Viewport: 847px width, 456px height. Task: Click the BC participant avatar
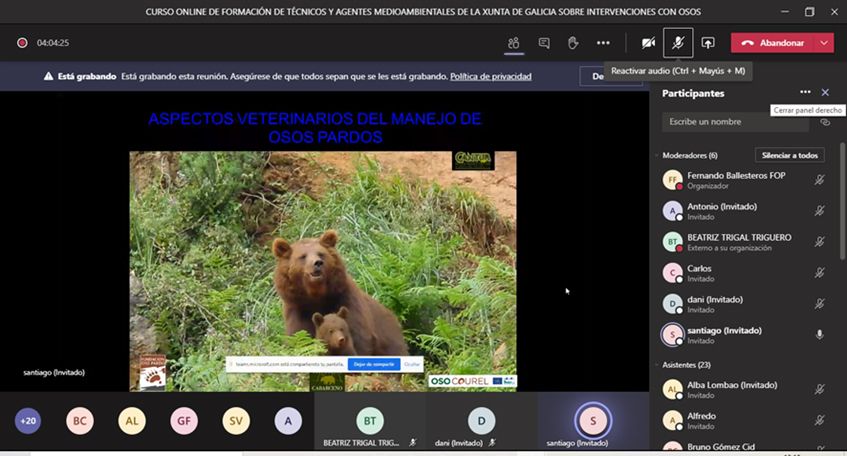[80, 421]
